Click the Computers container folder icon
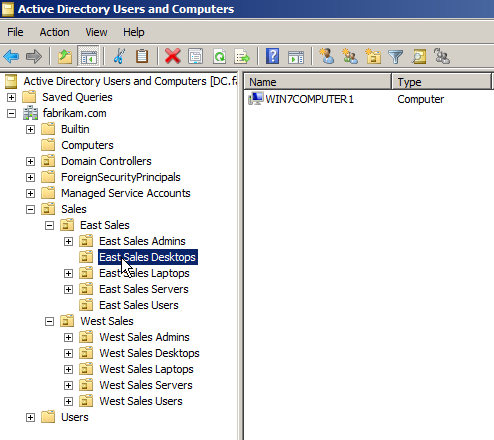 (48, 145)
